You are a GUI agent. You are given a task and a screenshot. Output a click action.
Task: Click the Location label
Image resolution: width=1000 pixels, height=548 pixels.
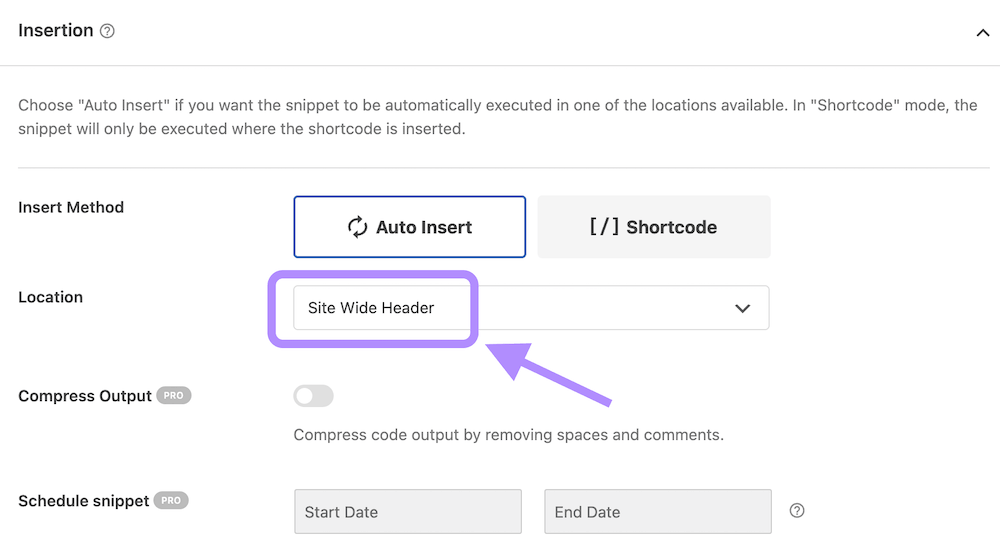click(x=50, y=297)
